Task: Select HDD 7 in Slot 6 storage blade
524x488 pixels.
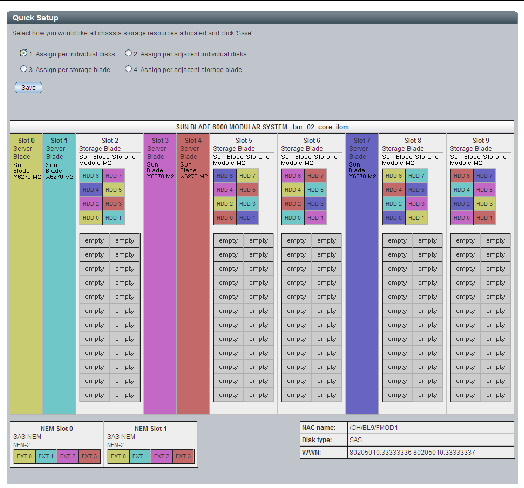Action: pos(315,176)
